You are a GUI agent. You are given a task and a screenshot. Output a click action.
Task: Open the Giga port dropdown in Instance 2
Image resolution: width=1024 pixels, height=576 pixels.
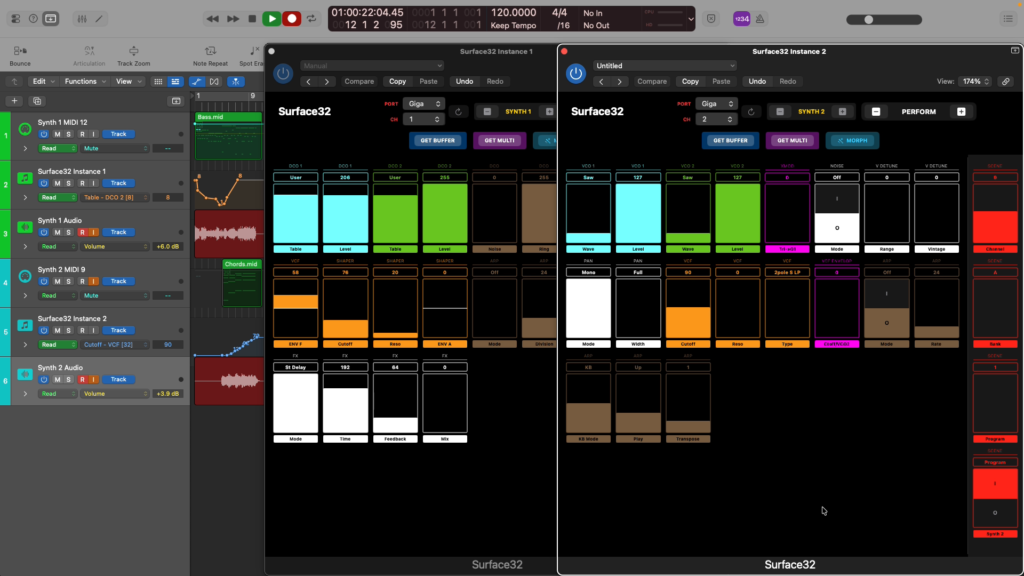(717, 103)
